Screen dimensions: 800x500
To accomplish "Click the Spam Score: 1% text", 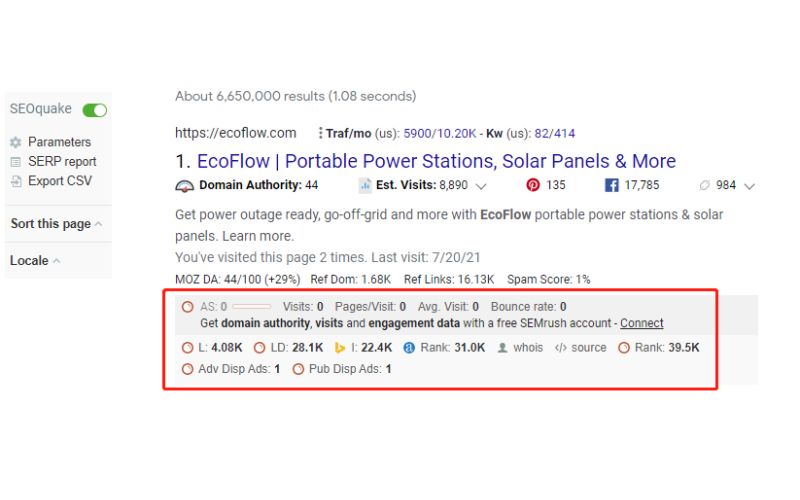I will 548,280.
